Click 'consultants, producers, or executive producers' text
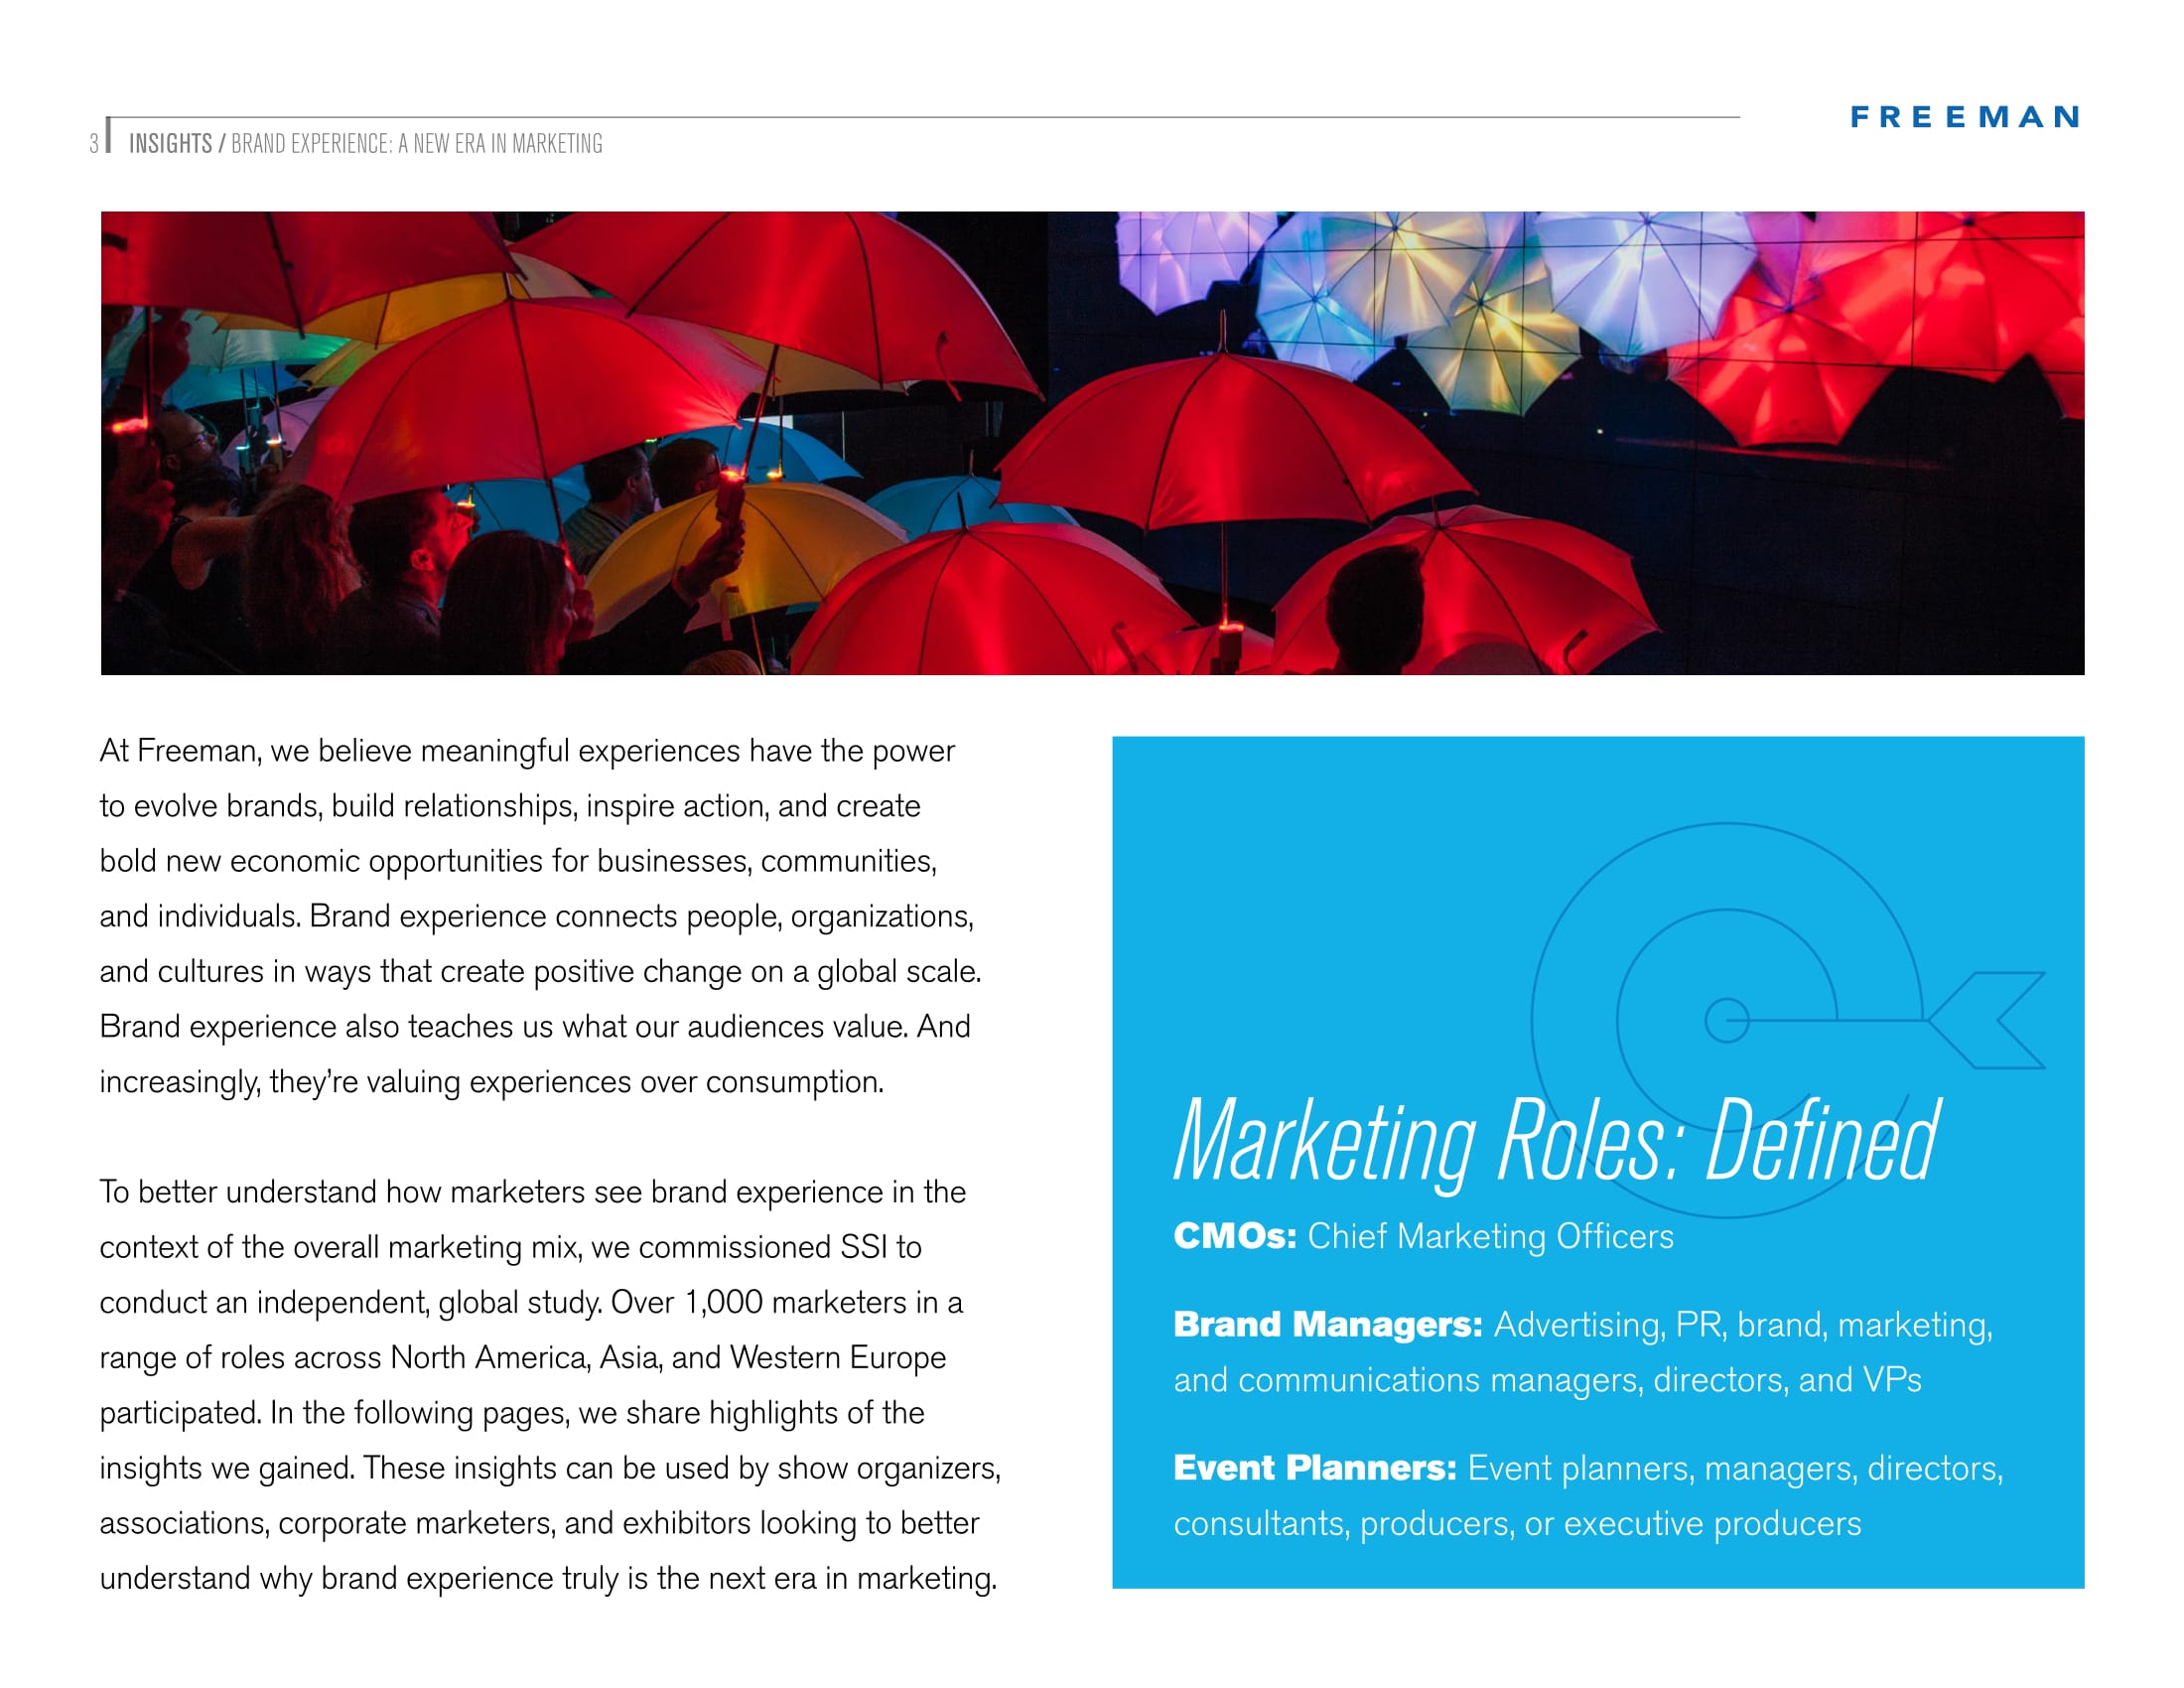This screenshot has height=1688, width=2184. [1516, 1523]
